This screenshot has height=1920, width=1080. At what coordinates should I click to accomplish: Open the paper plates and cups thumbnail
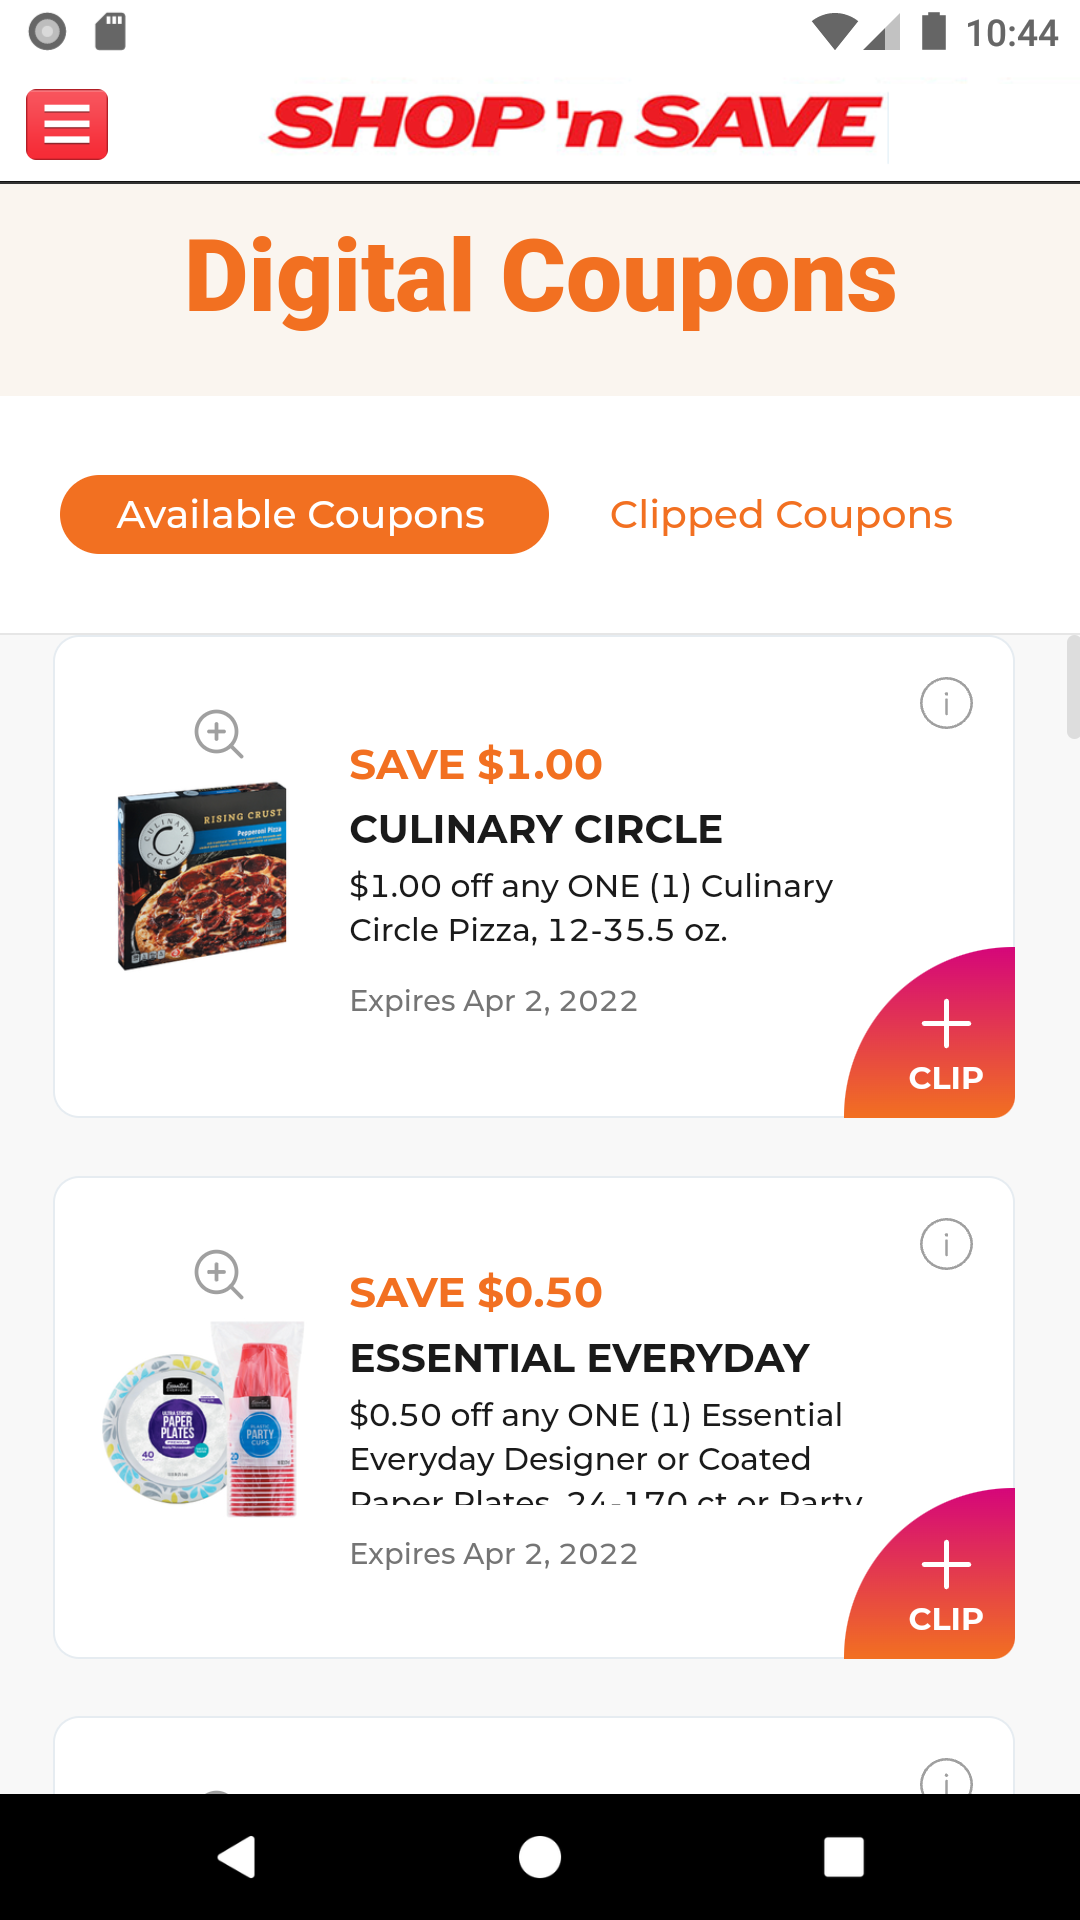click(x=205, y=1418)
